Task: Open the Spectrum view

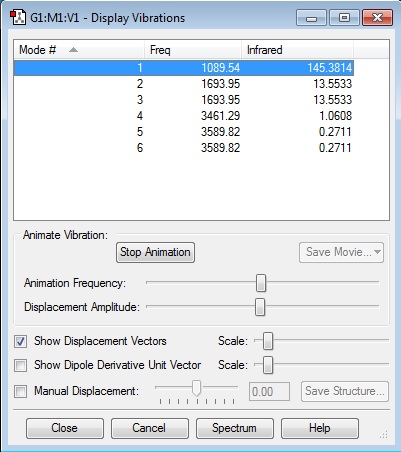Action: pyautogui.click(x=234, y=428)
